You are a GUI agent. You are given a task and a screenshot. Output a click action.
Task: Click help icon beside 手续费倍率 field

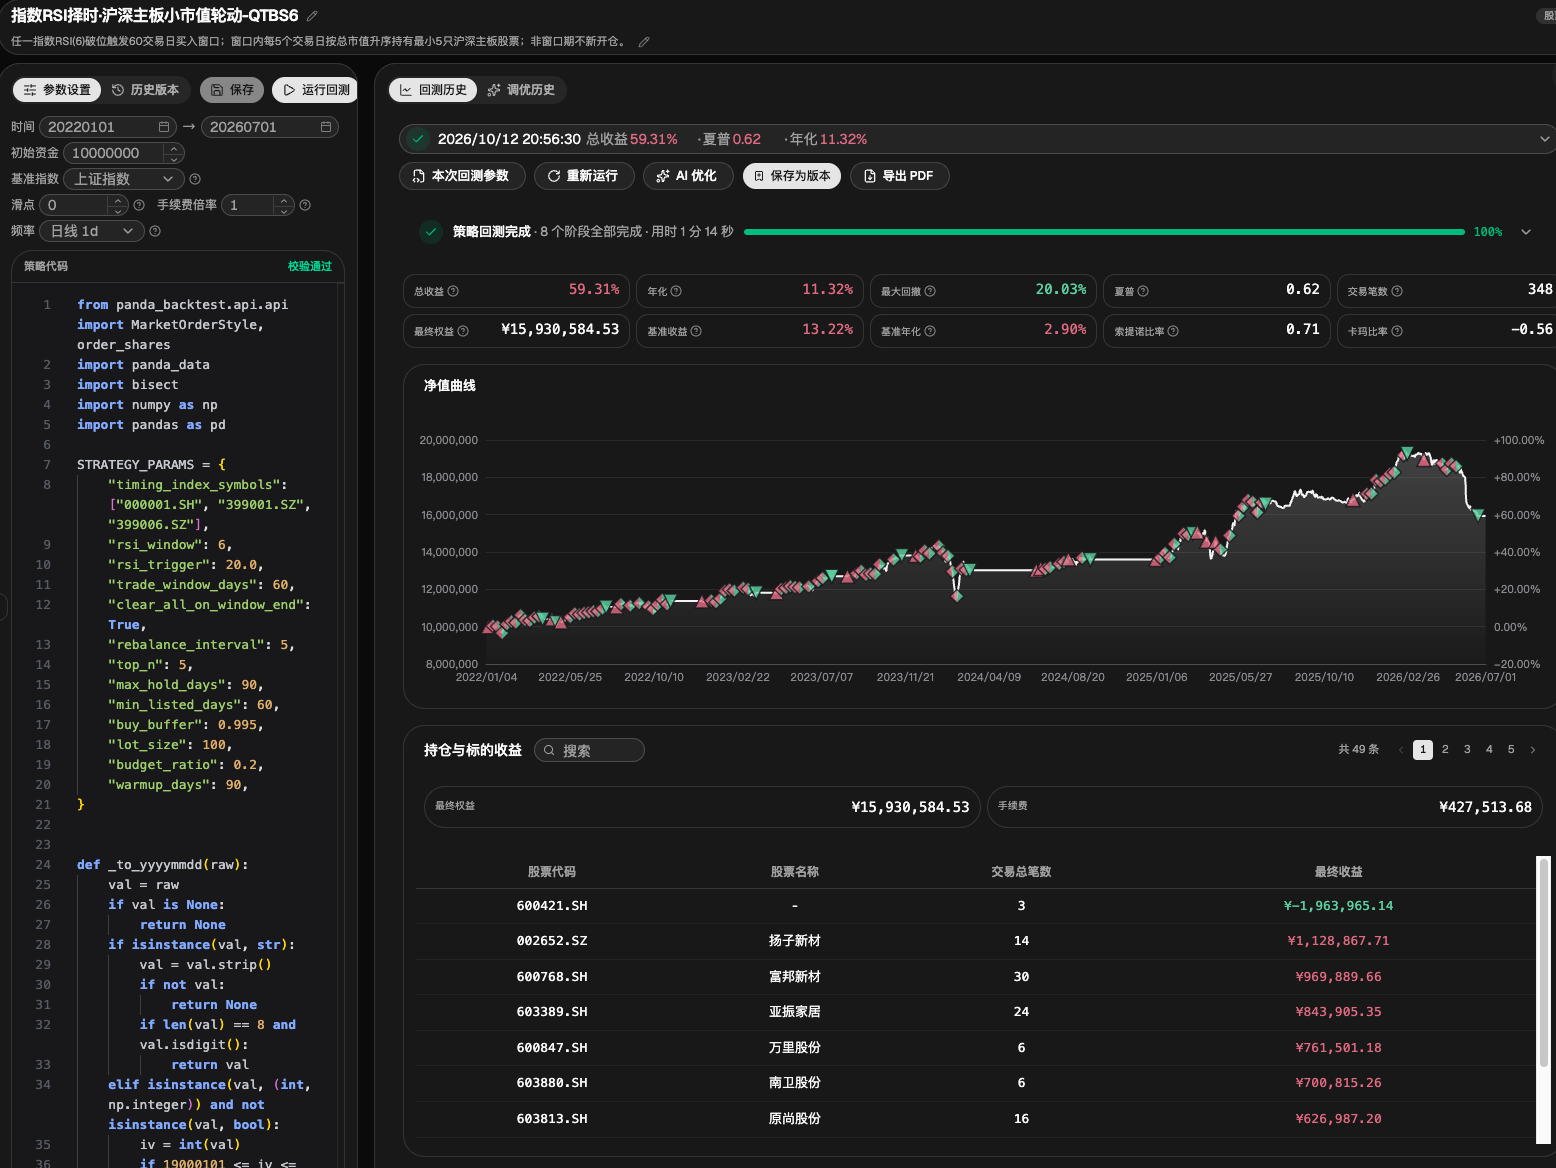click(305, 205)
